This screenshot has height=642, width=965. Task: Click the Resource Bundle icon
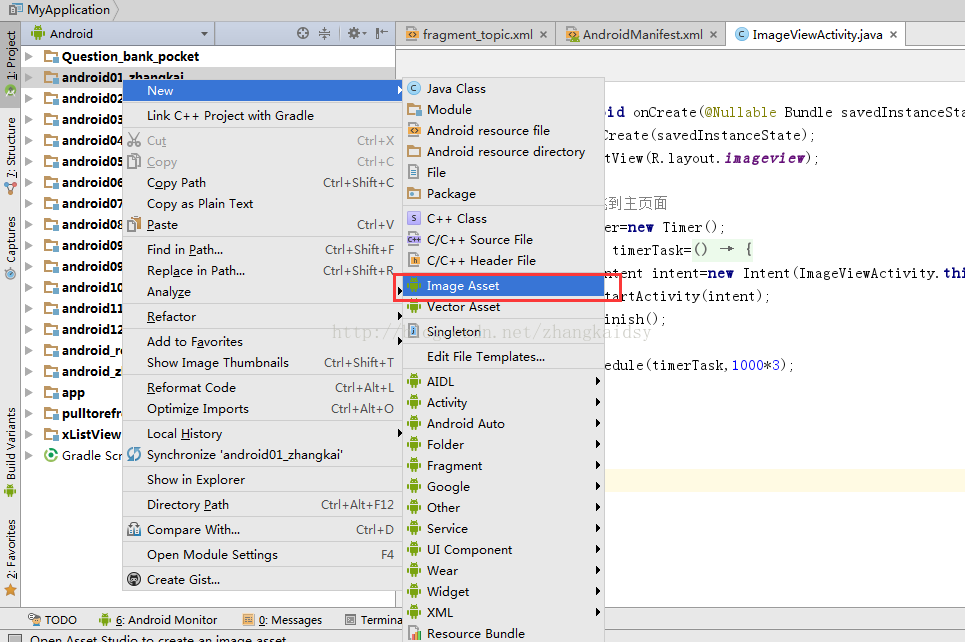click(x=414, y=633)
